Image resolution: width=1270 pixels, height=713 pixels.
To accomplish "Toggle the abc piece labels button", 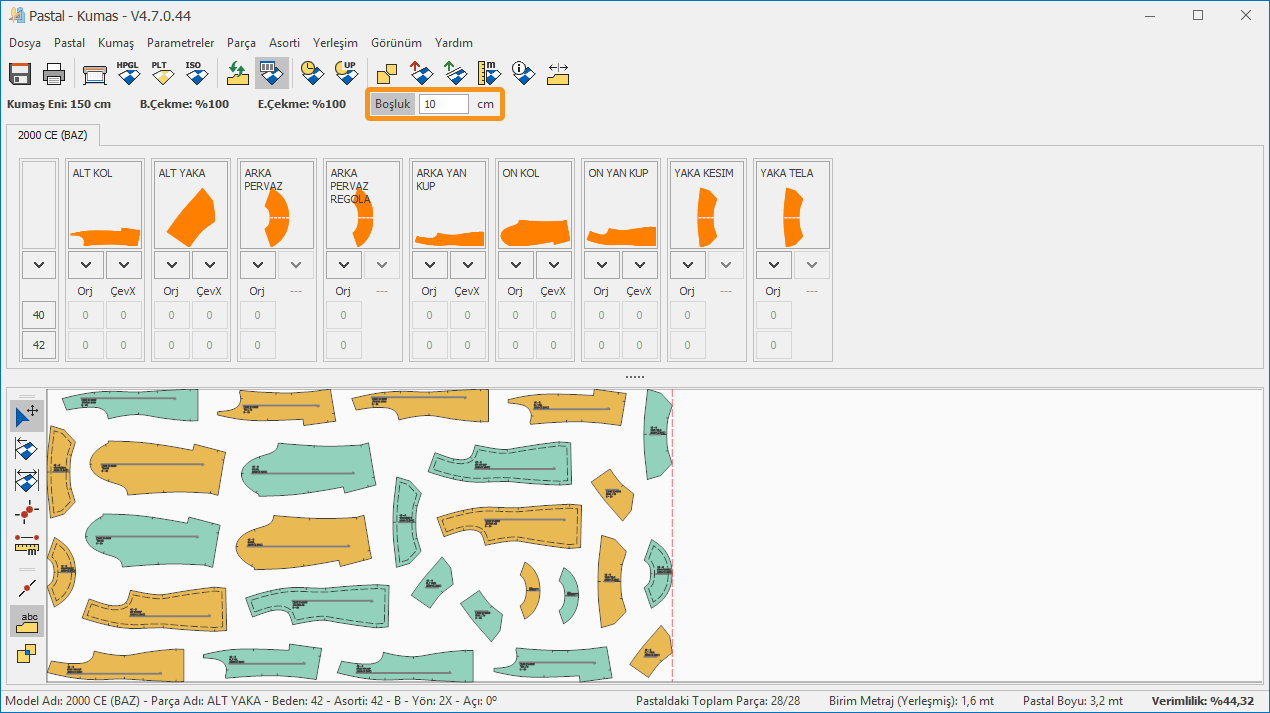I will tap(27, 621).
